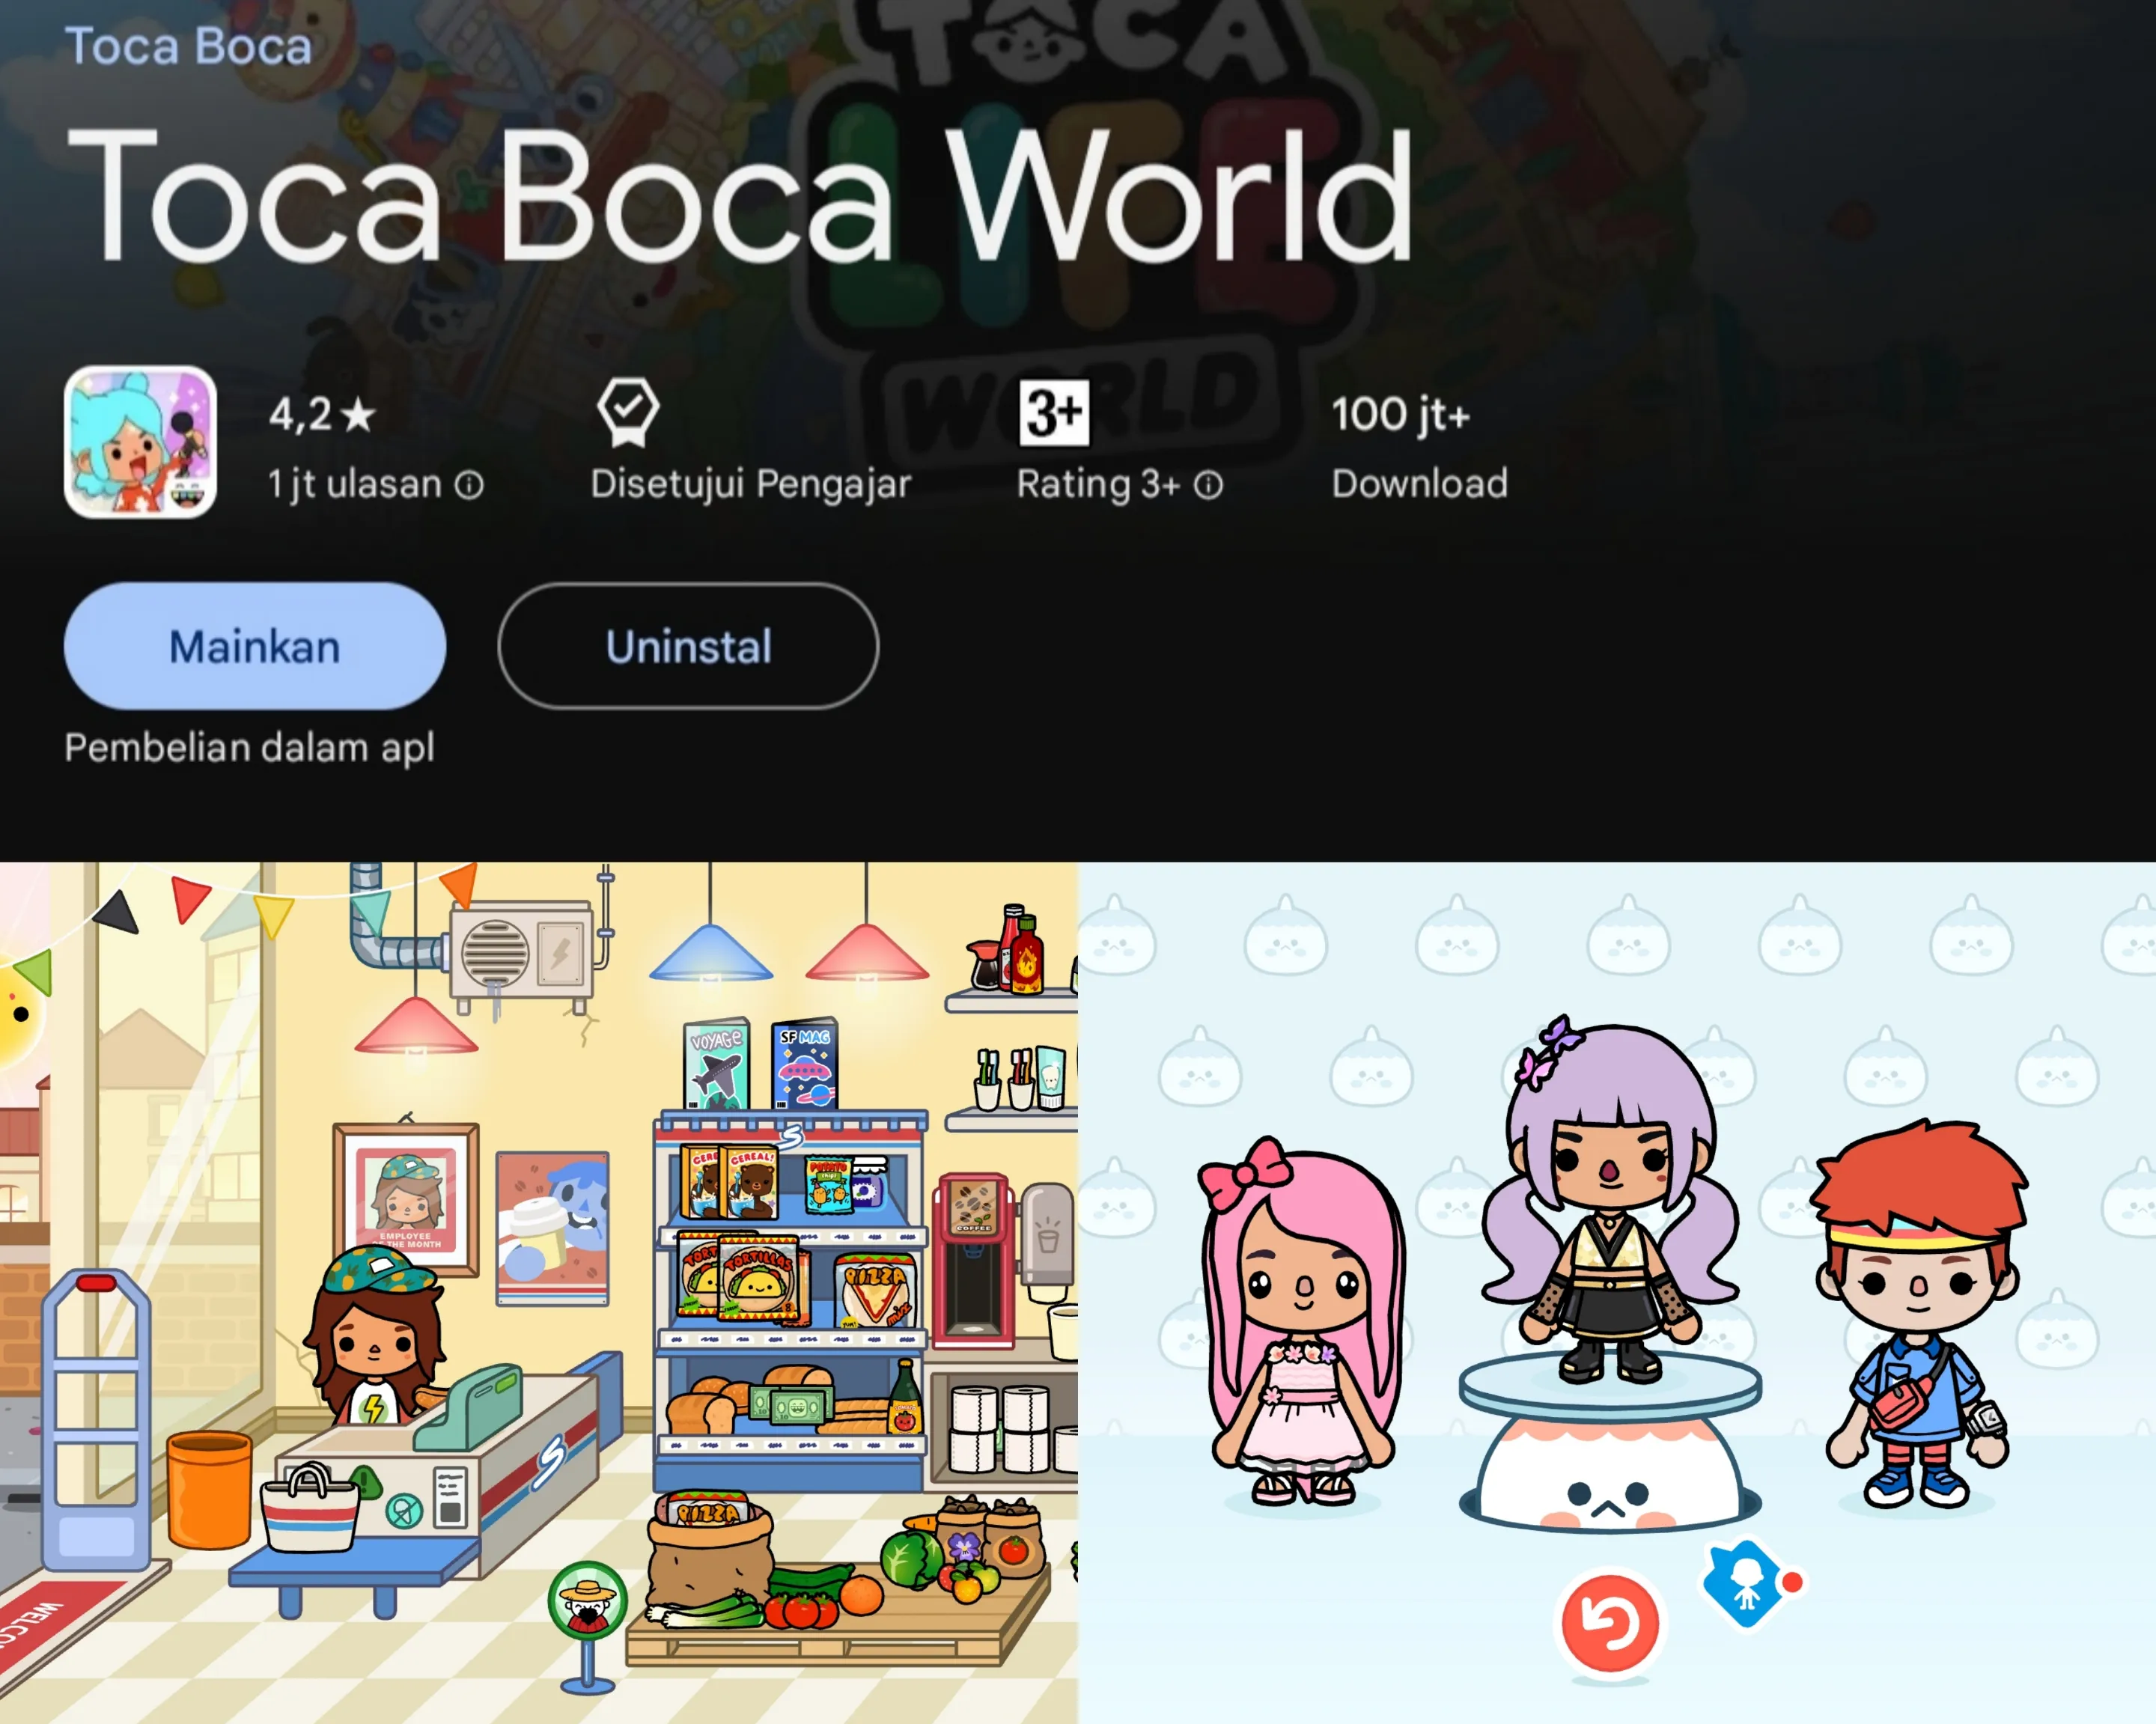Click the 4,2 star rating

click(x=322, y=414)
